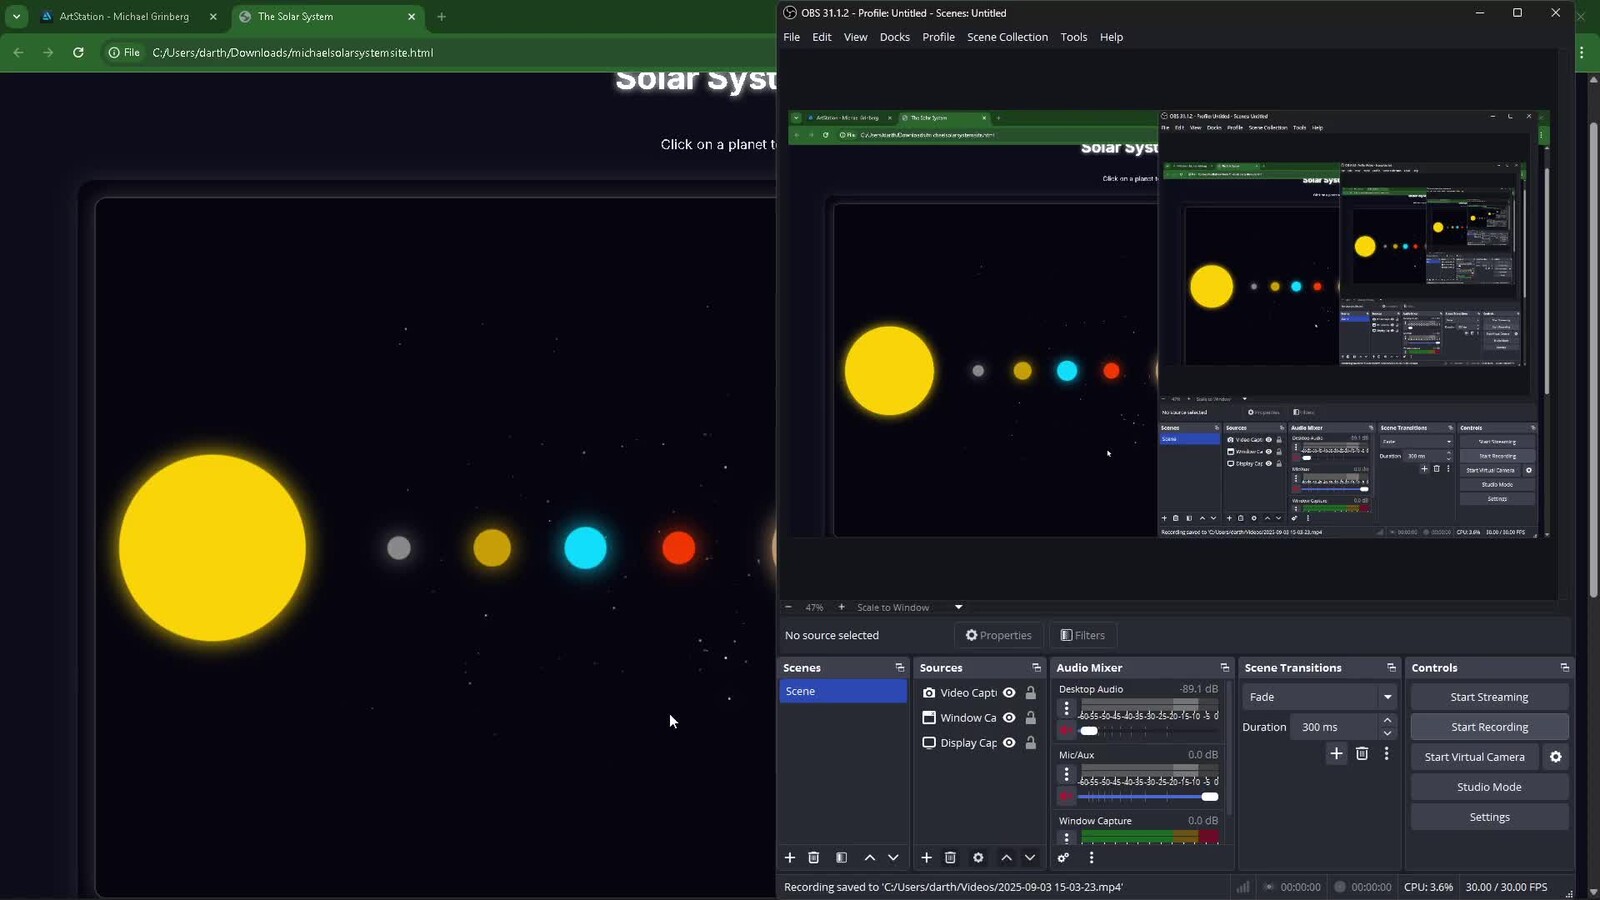Click Studio Mode button
This screenshot has height=900, width=1600.
pyautogui.click(x=1490, y=787)
